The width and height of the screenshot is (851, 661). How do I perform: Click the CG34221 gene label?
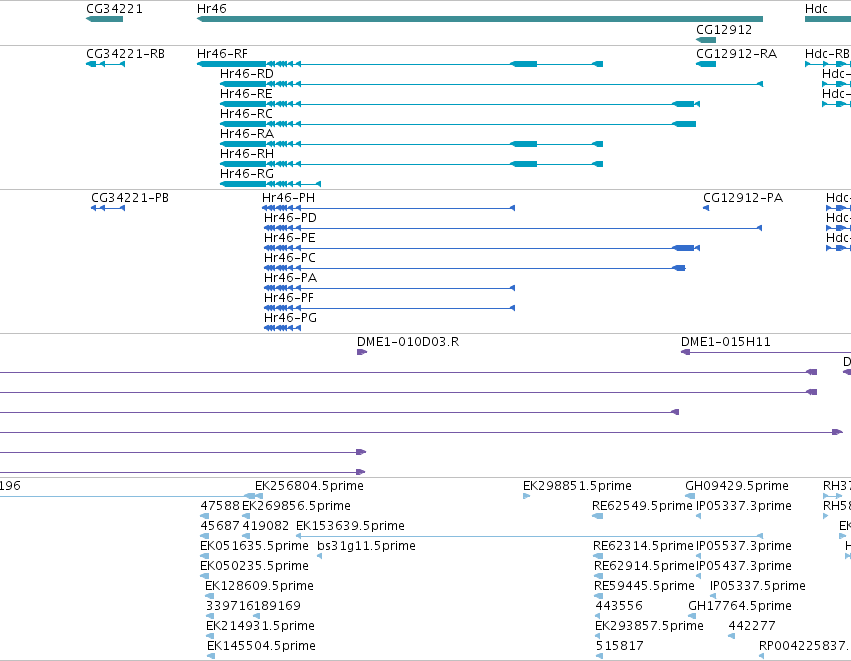click(x=115, y=9)
